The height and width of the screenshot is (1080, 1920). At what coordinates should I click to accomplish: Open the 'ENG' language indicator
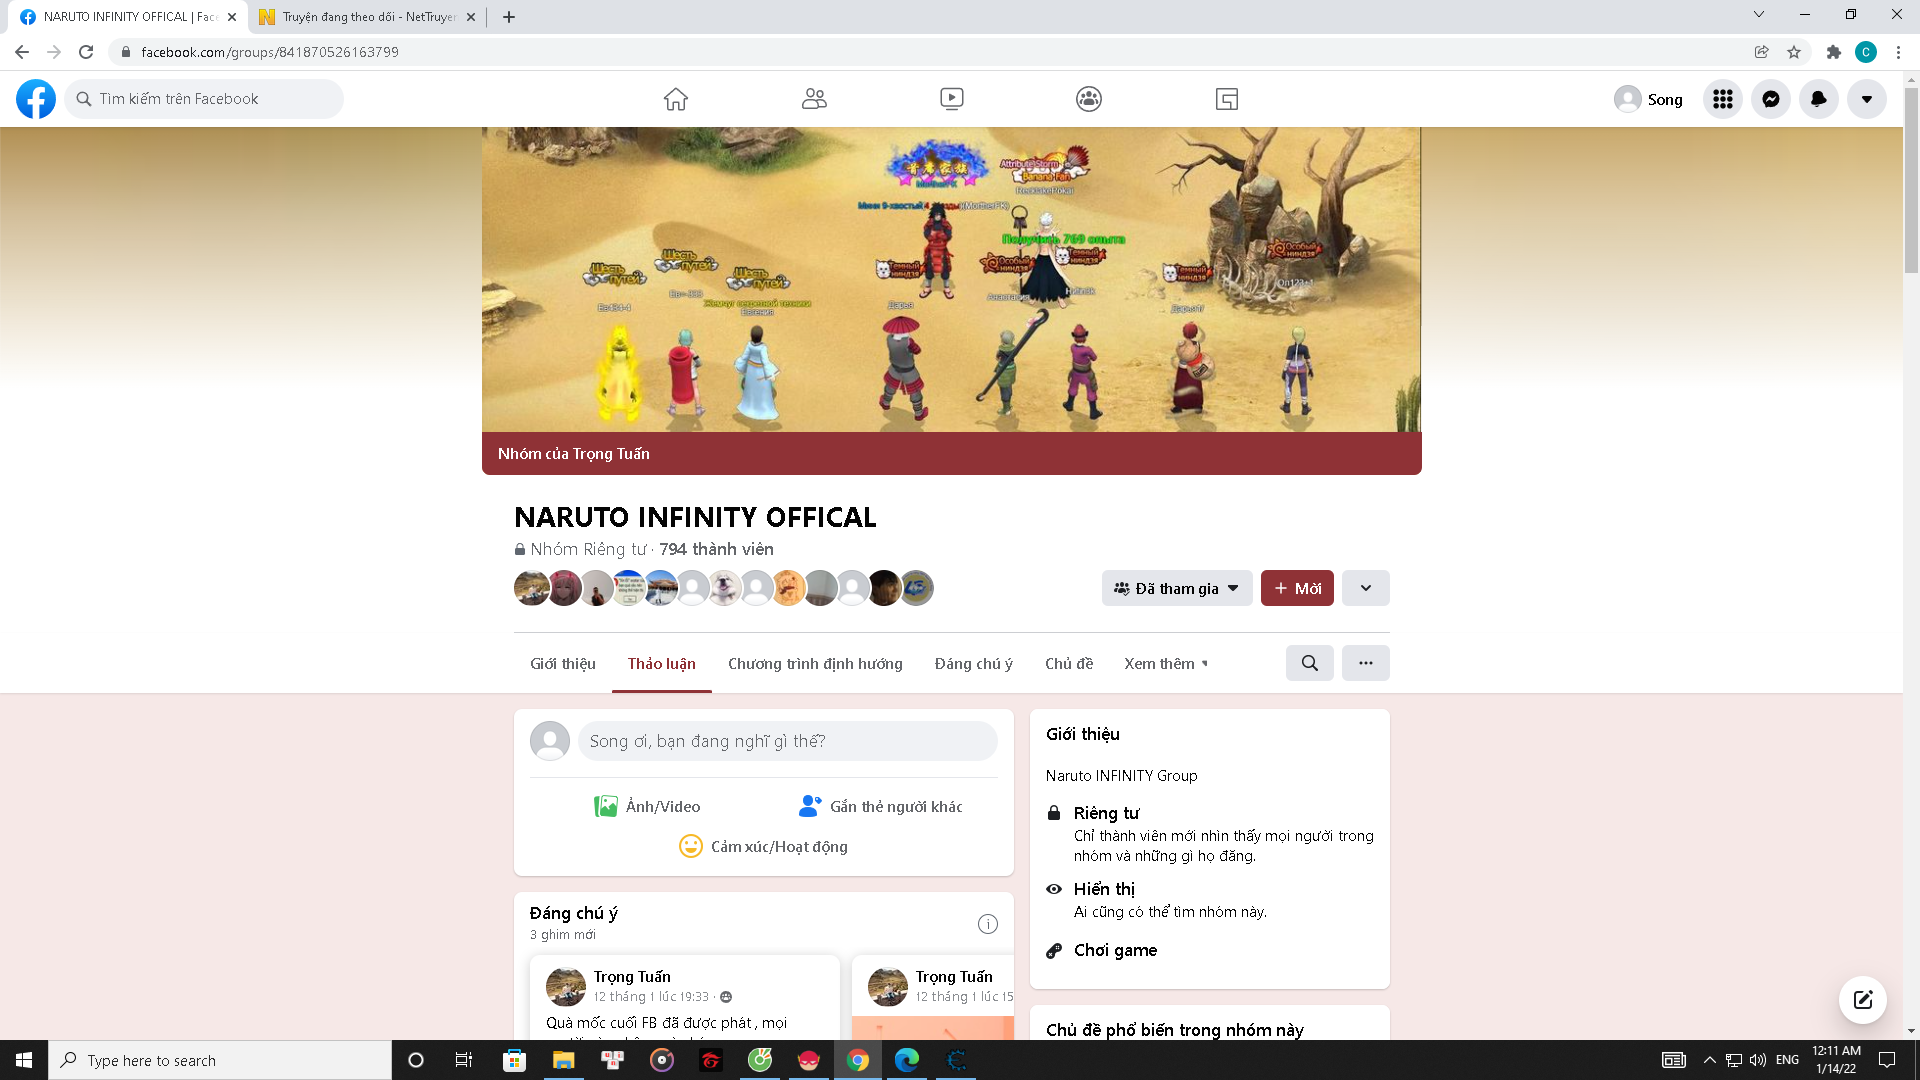1787,1060
